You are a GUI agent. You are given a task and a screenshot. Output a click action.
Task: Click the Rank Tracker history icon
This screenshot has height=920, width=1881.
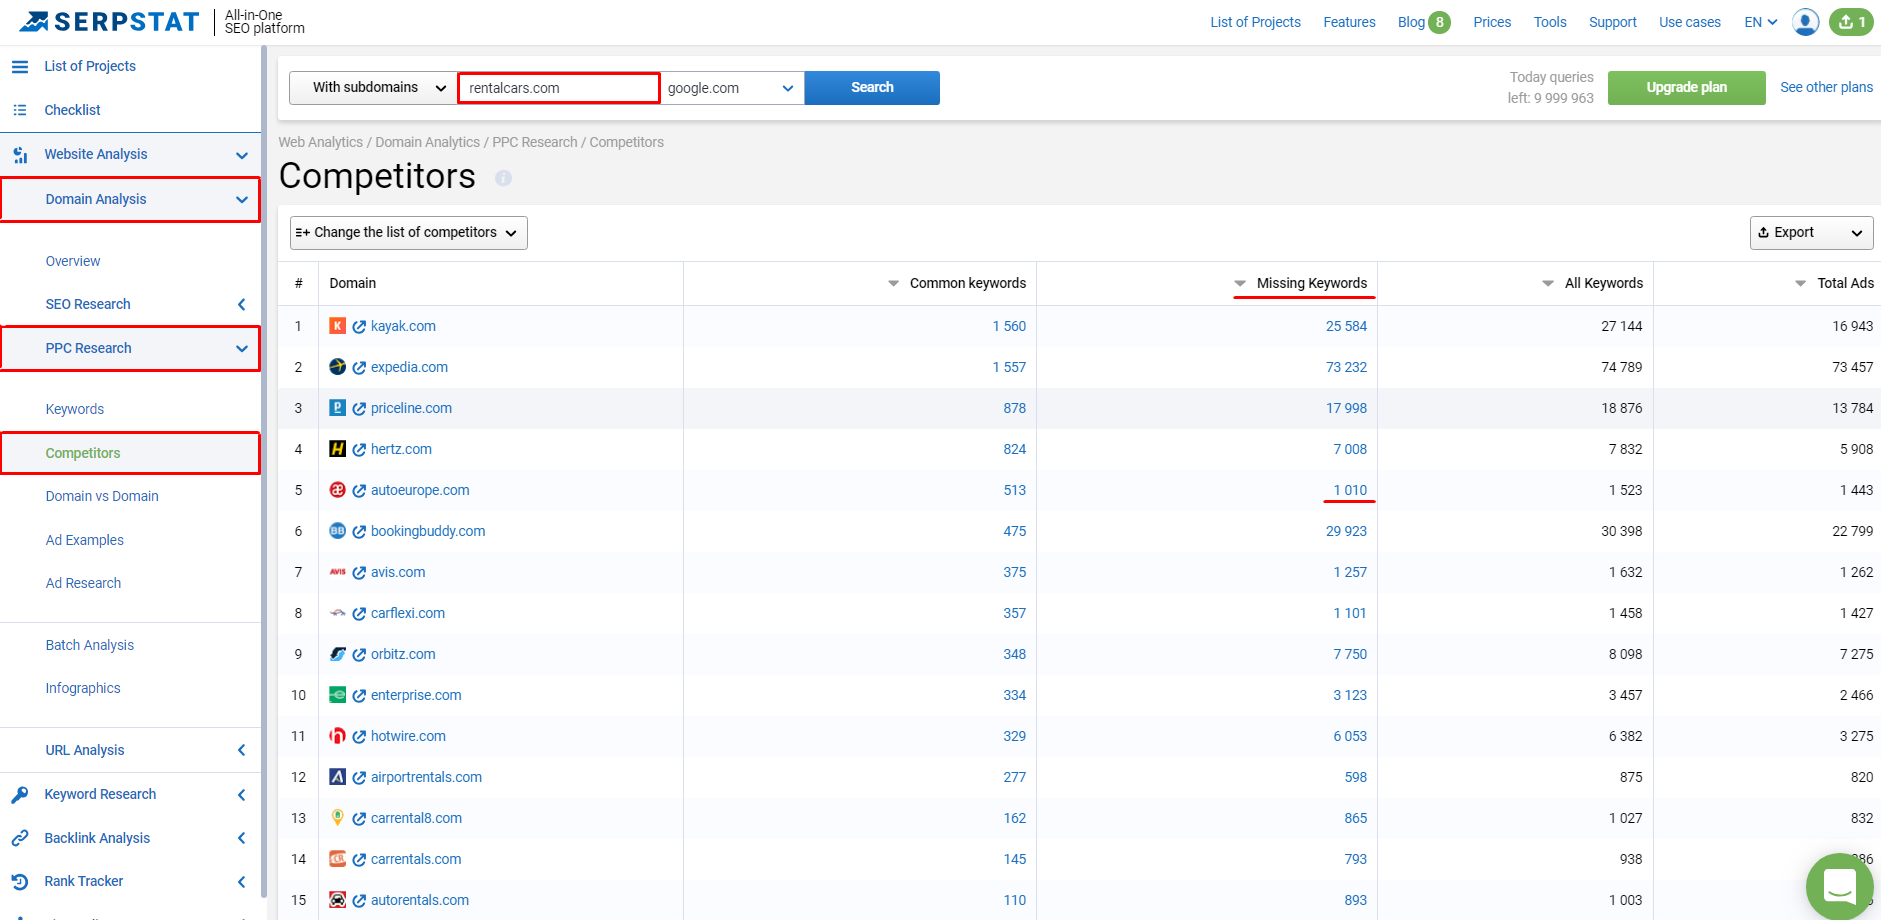click(20, 882)
